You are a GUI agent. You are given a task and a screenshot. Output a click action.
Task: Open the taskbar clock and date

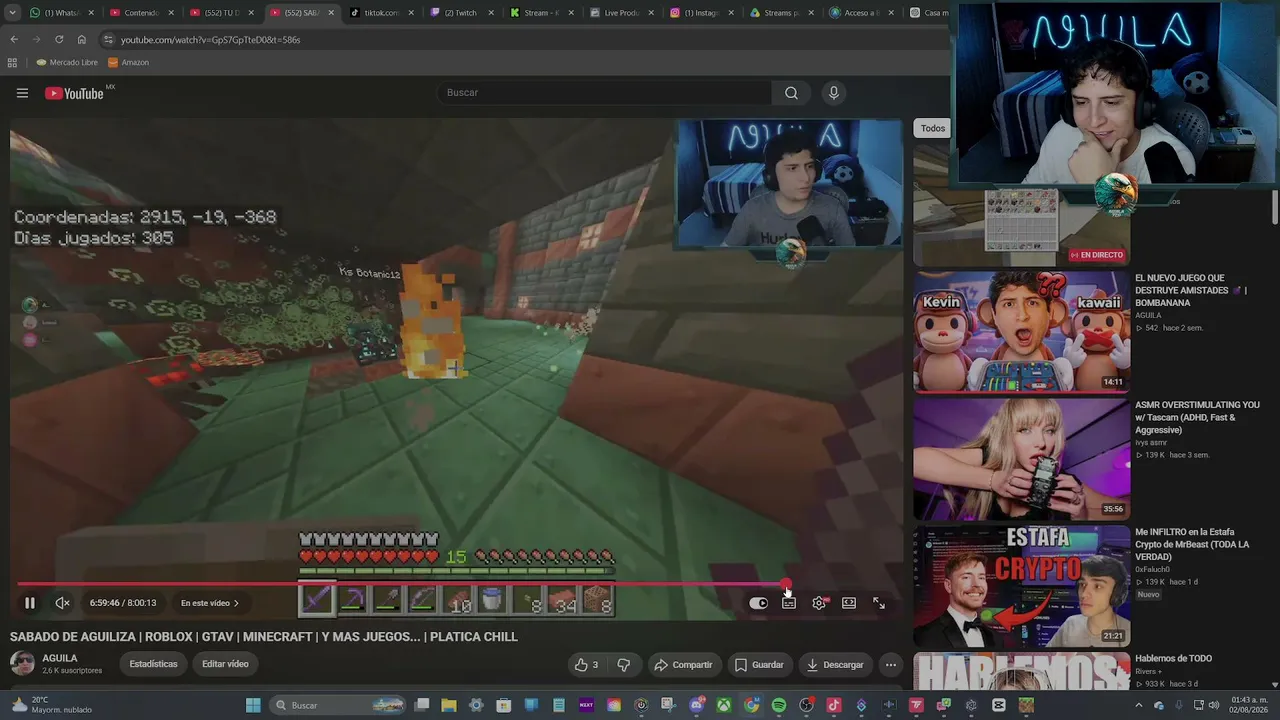[1250, 705]
